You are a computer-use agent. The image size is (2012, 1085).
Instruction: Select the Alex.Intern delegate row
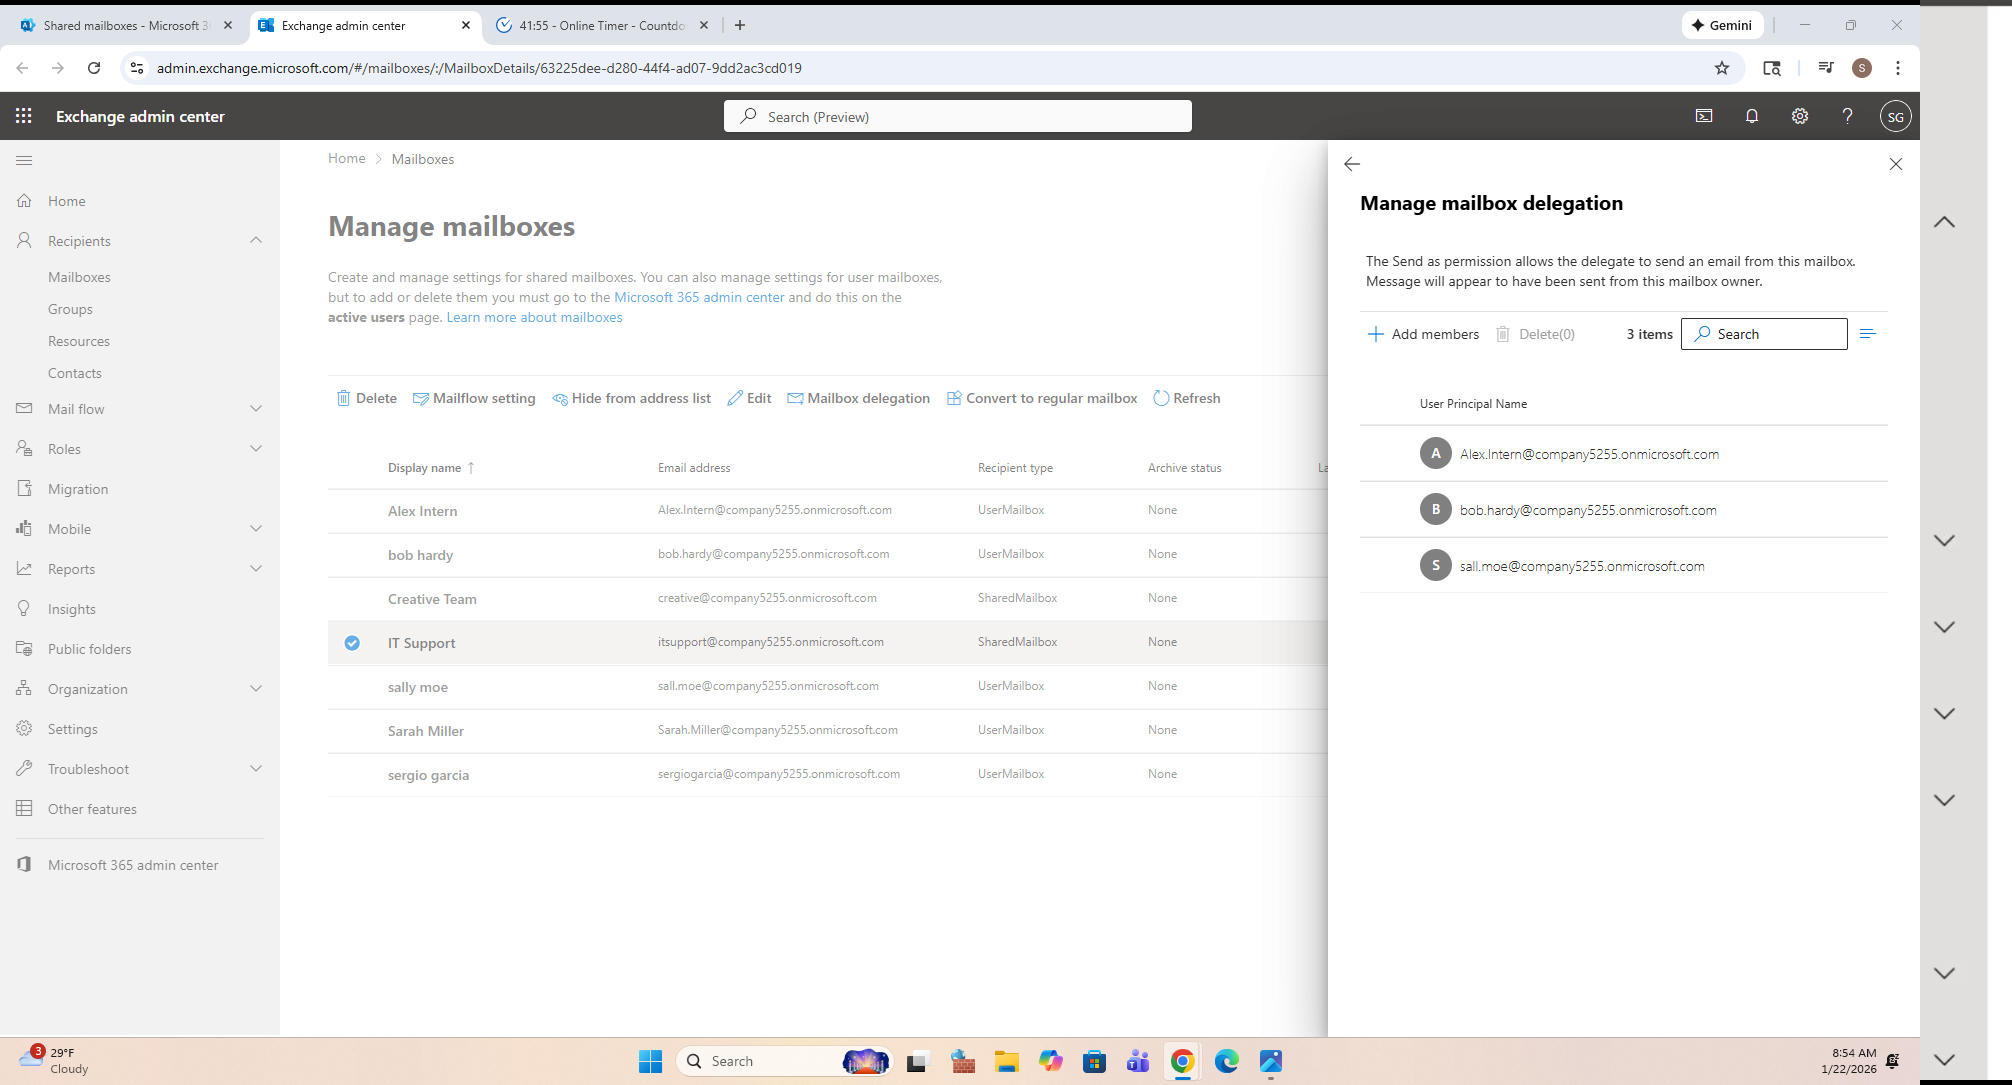1589,454
